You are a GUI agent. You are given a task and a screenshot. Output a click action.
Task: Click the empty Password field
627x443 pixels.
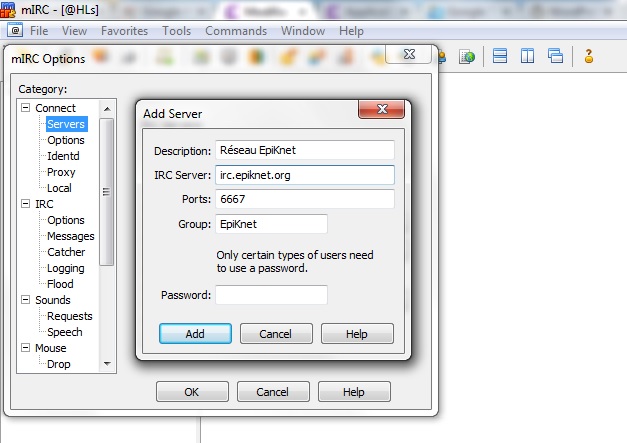pyautogui.click(x=271, y=295)
